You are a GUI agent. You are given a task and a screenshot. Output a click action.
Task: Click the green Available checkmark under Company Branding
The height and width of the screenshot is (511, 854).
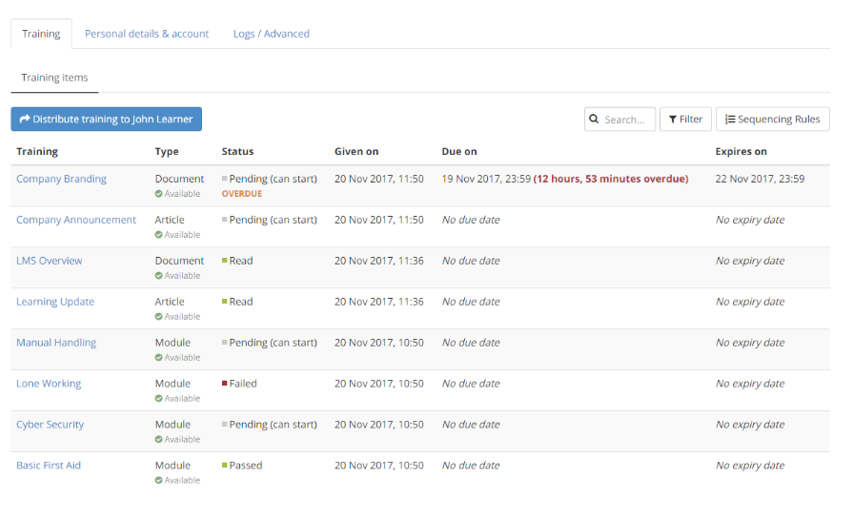click(x=159, y=194)
